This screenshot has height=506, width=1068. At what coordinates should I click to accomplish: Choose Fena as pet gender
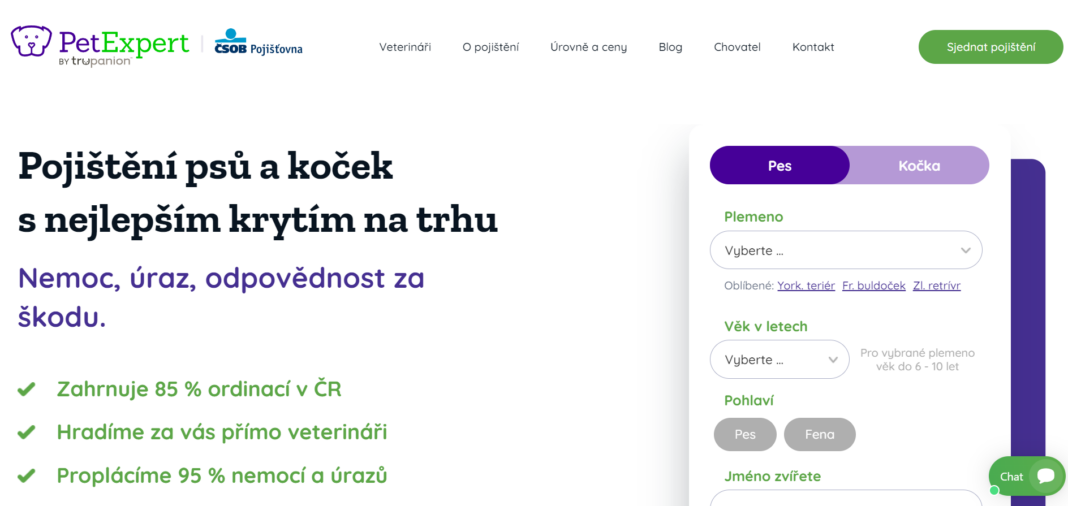(x=819, y=435)
